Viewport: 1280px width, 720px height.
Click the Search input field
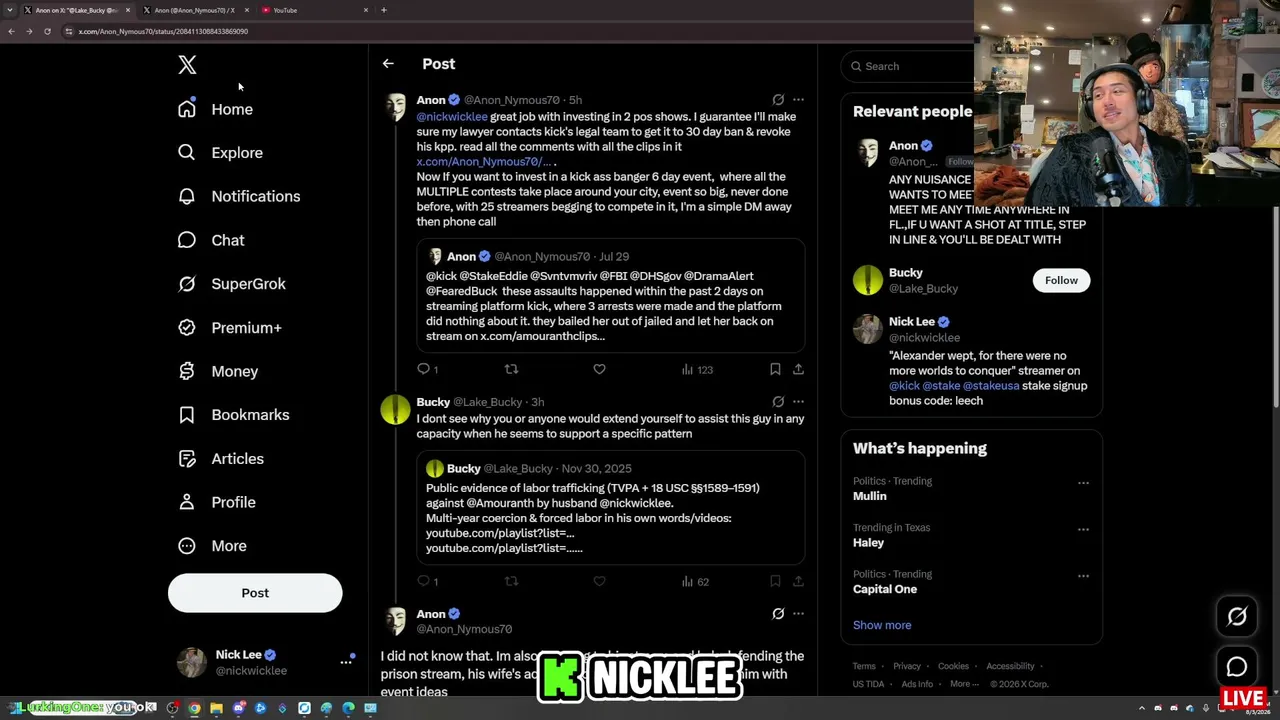(x=908, y=66)
